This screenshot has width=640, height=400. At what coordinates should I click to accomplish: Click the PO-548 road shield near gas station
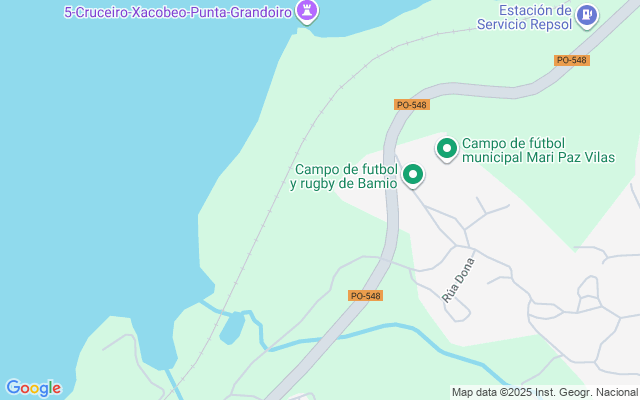(571, 60)
